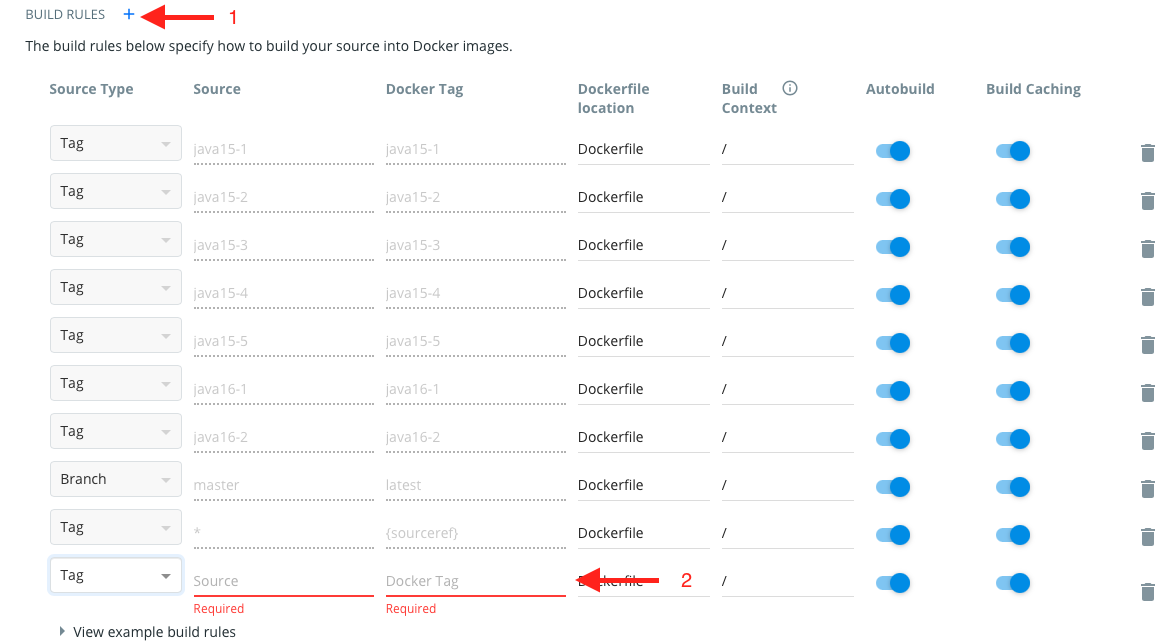1171x641 pixels.
Task: Click the required Source input field
Action: 283,581
